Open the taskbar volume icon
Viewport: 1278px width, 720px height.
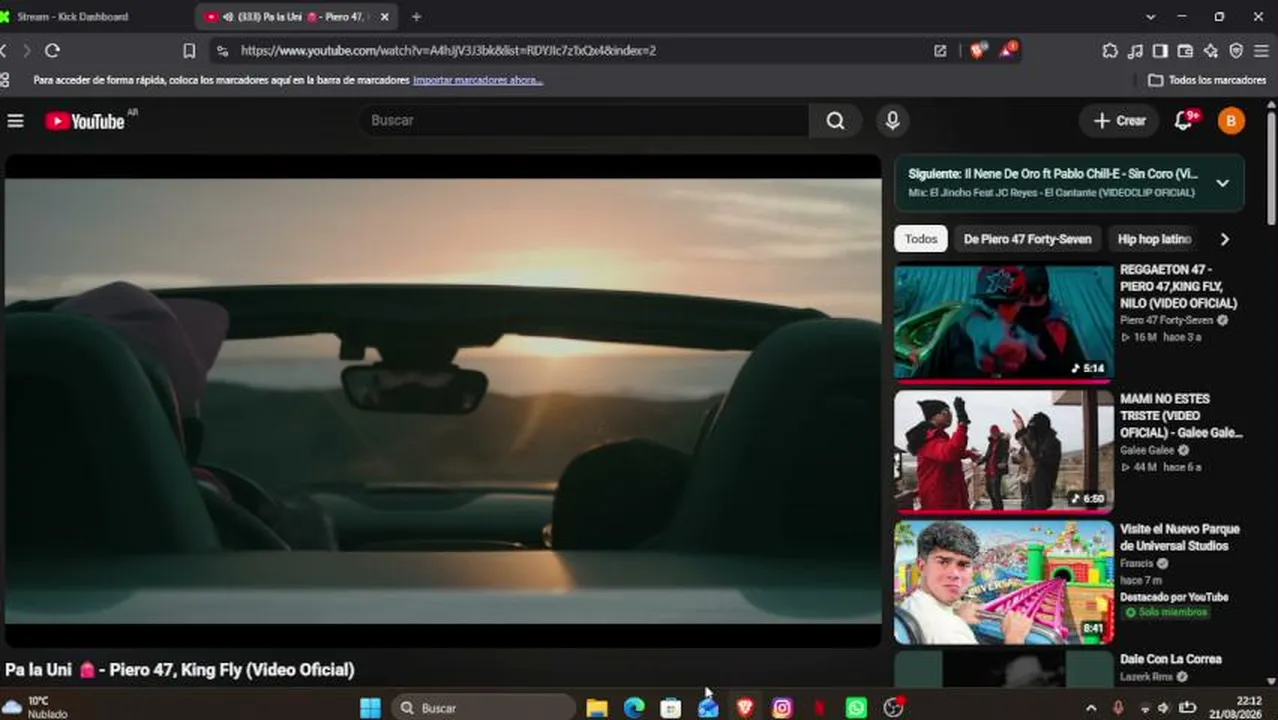(x=1164, y=708)
